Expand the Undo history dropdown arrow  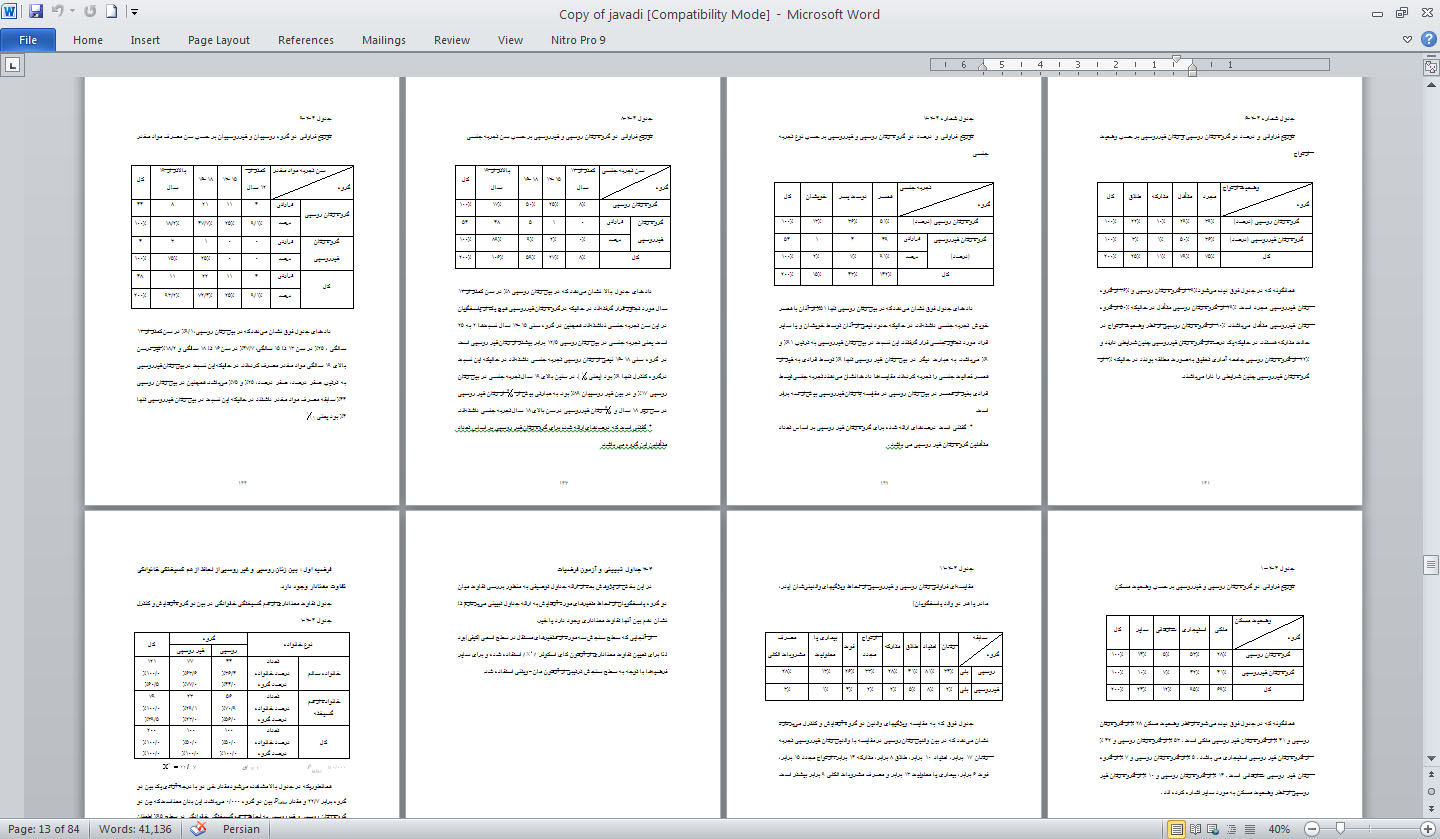tap(73, 12)
